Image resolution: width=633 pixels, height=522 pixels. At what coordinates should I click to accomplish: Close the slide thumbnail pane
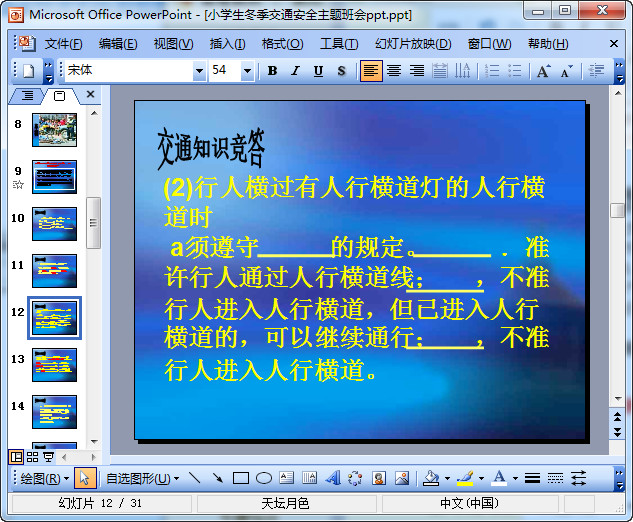(90, 95)
